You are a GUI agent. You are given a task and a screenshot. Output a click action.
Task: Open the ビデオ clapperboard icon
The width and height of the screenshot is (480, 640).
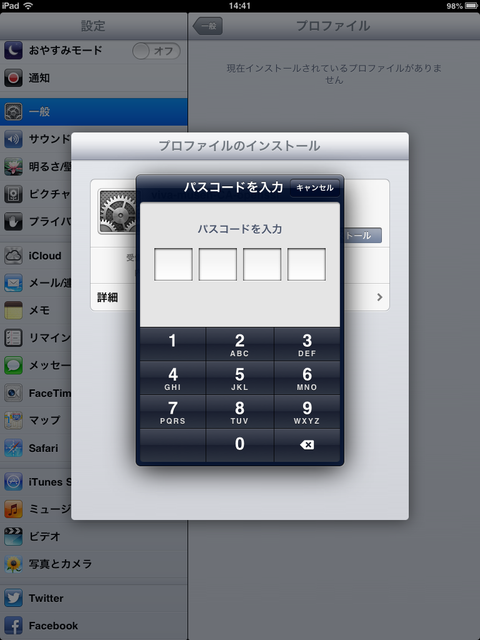tap(13, 536)
